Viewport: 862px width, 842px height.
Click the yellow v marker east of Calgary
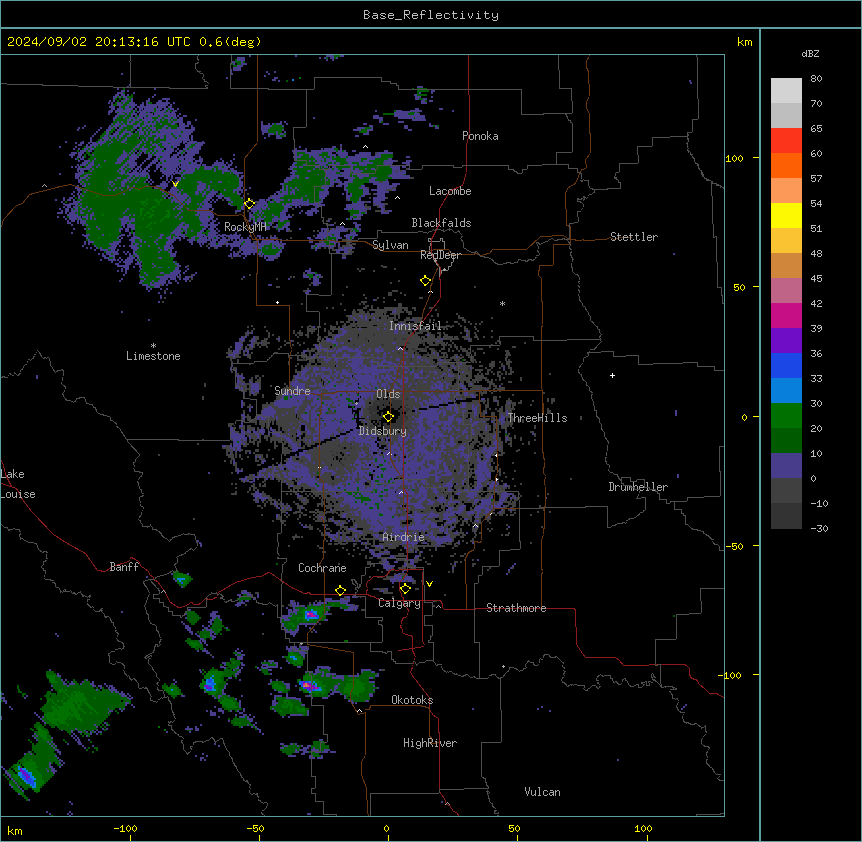click(x=429, y=584)
